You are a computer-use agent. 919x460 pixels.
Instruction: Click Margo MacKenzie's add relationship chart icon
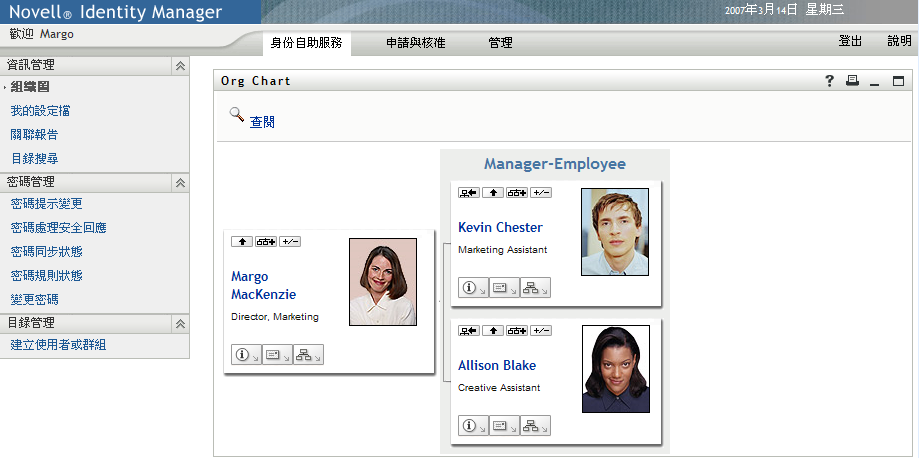click(x=266, y=241)
